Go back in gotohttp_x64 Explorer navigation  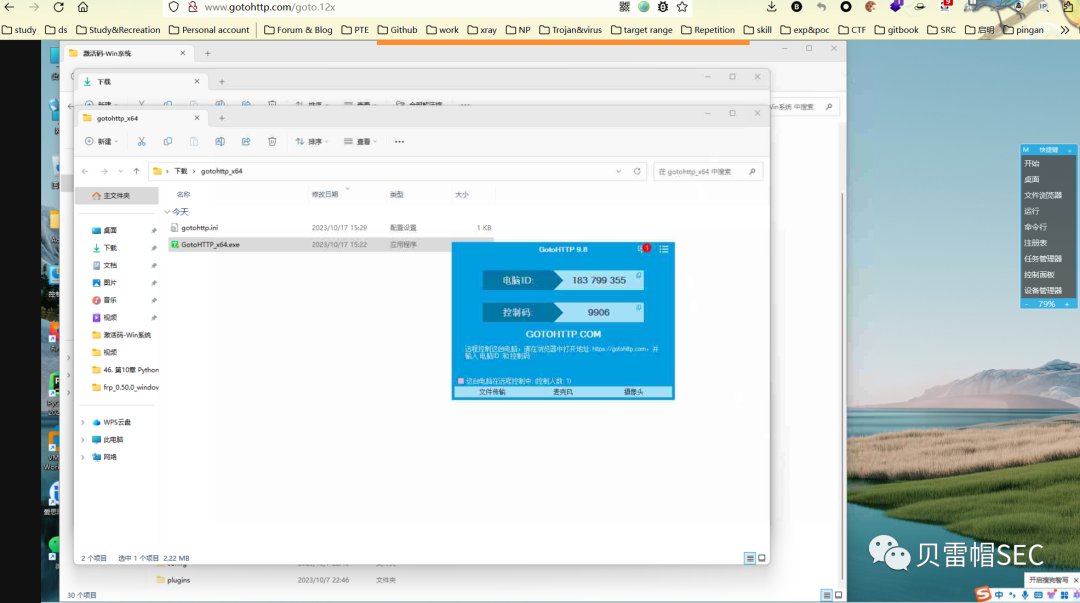(85, 171)
